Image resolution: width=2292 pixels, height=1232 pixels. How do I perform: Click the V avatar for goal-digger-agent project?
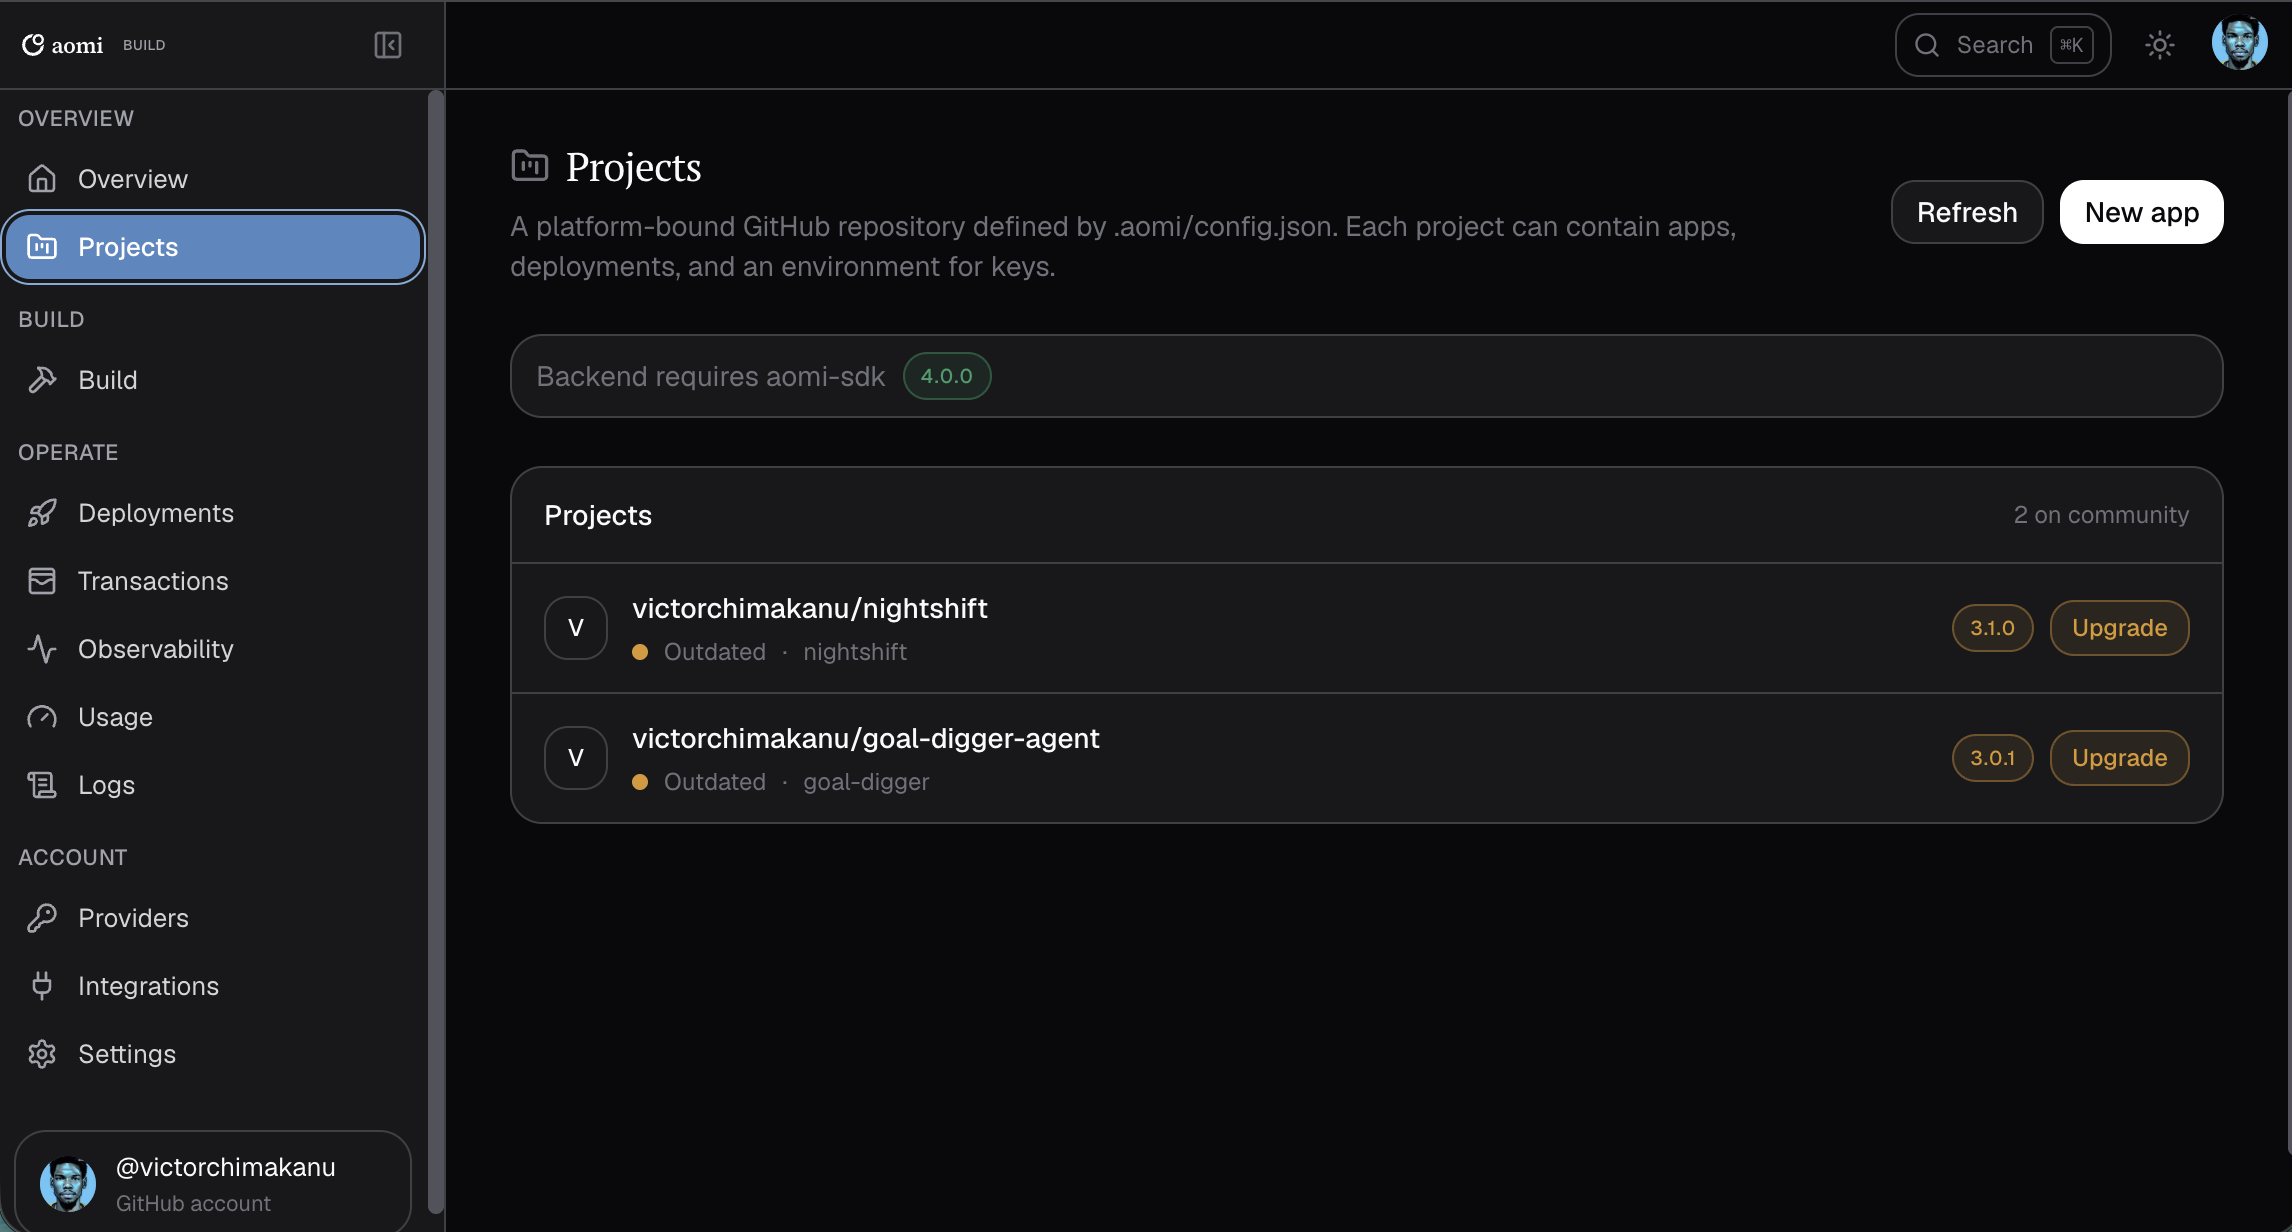576,758
